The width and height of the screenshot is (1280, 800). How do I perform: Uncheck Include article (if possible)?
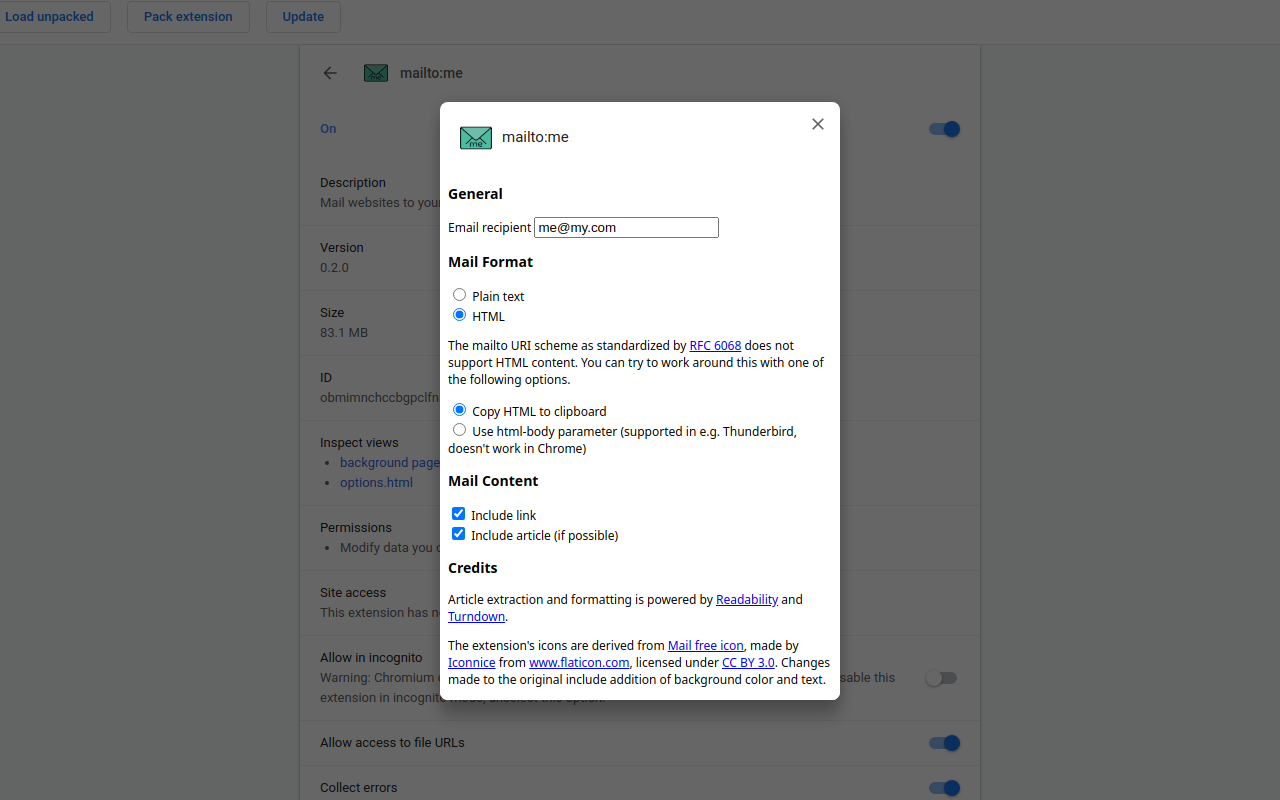(x=458, y=533)
